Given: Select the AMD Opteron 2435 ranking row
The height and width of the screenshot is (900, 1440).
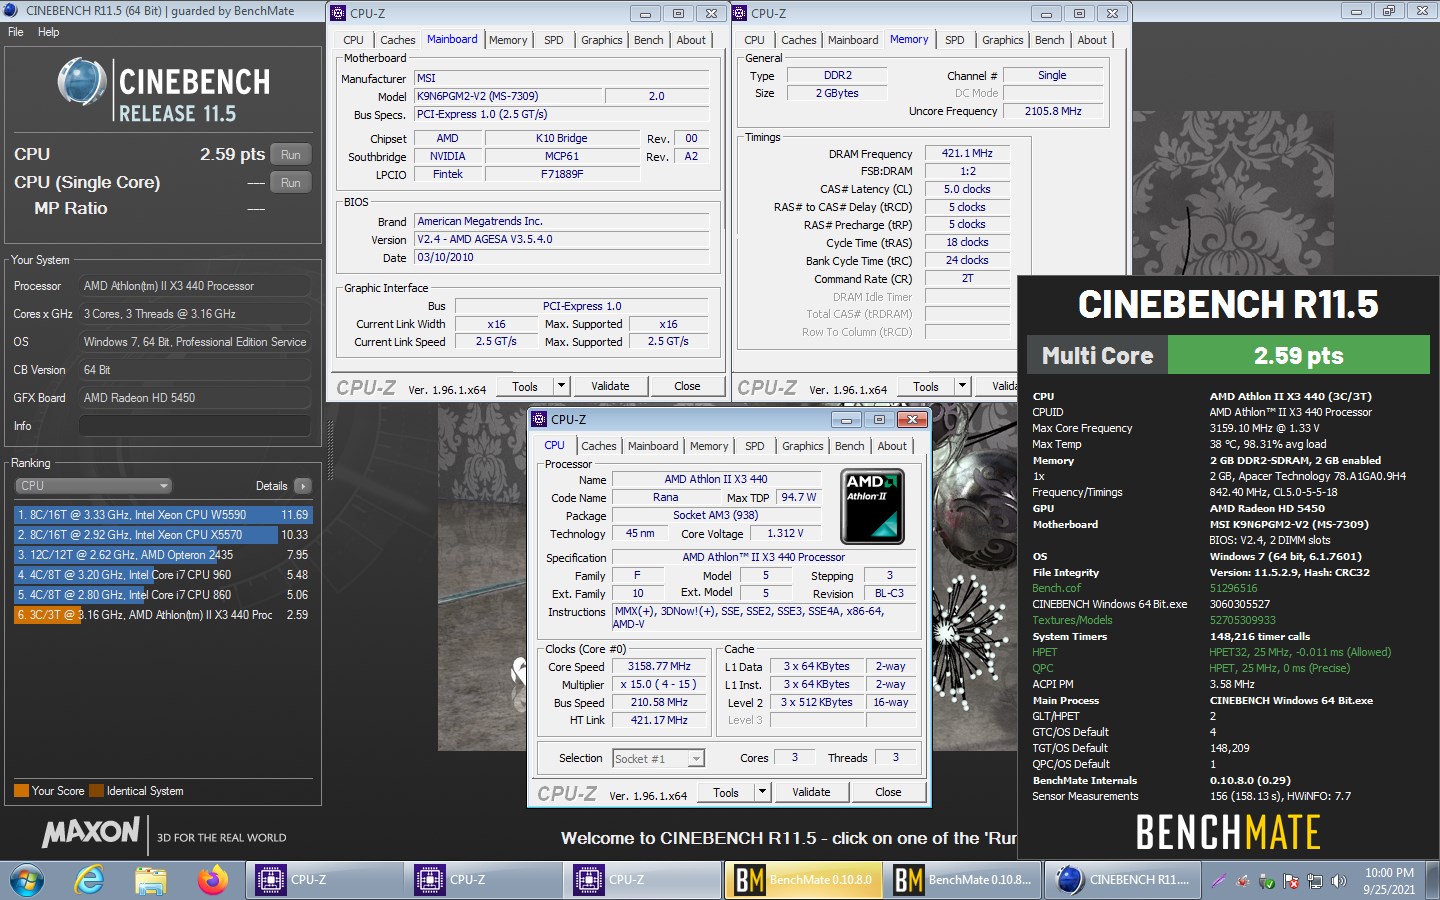Looking at the screenshot, I should point(163,555).
